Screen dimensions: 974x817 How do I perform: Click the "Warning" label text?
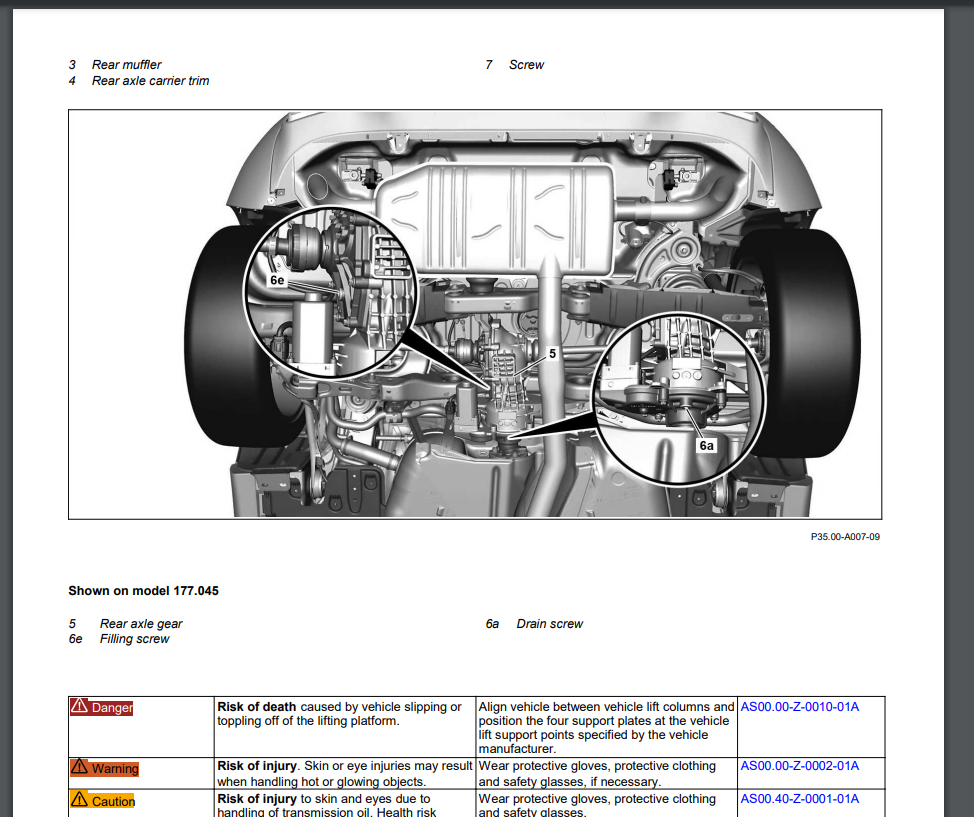[115, 769]
